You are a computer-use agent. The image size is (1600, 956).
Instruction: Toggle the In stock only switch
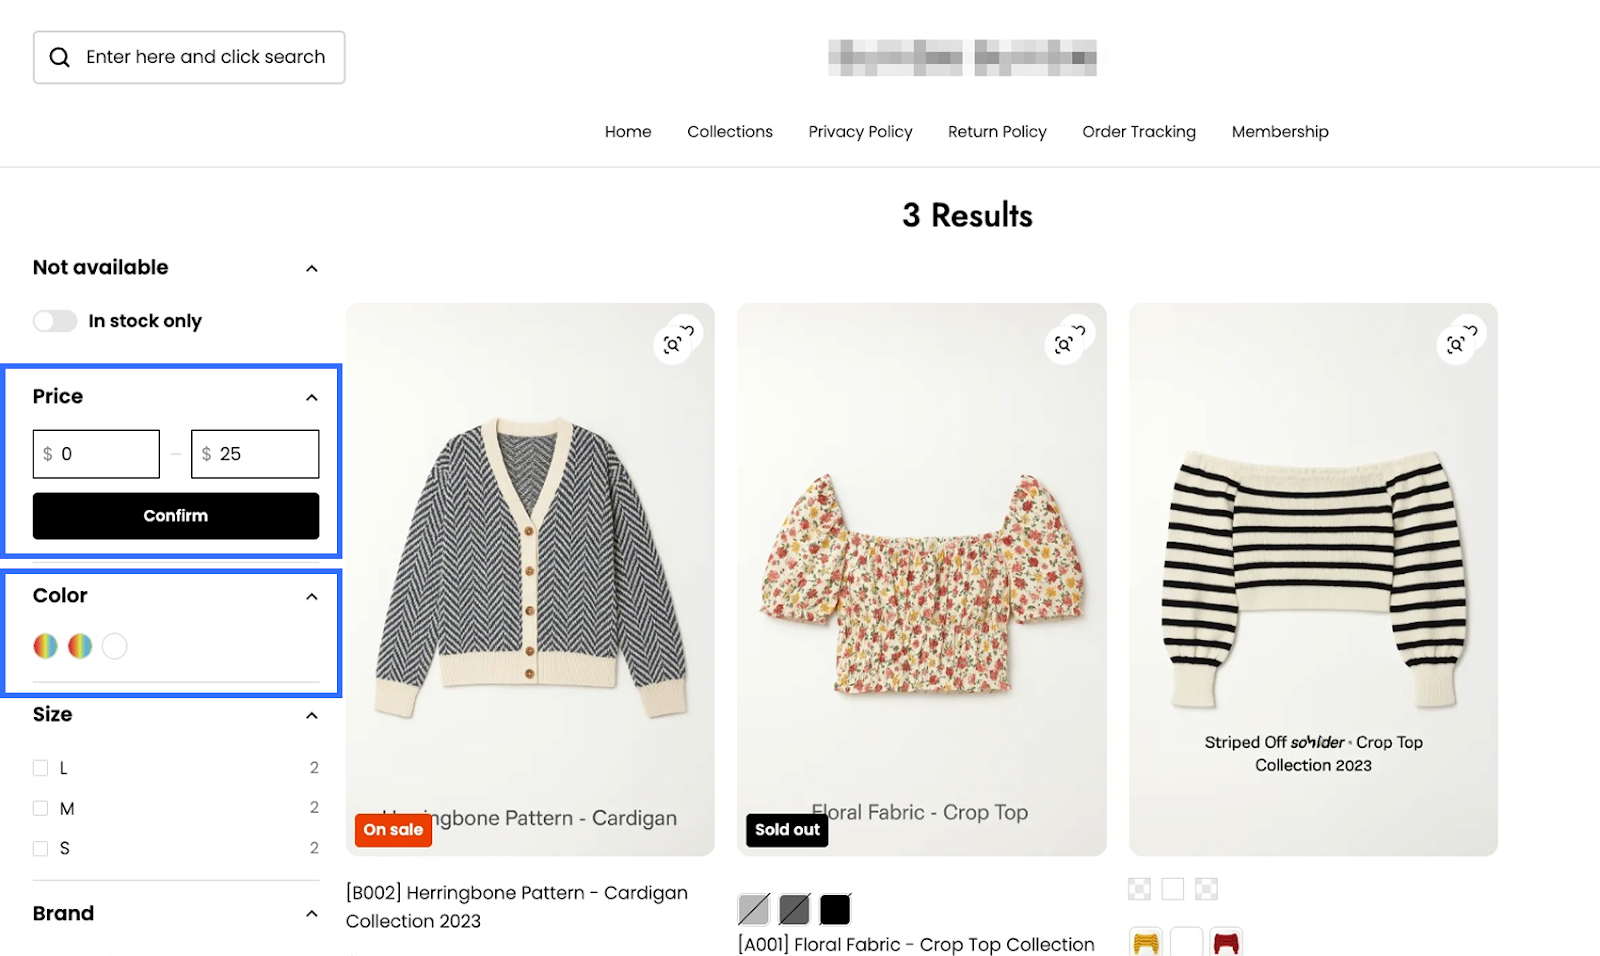55,321
